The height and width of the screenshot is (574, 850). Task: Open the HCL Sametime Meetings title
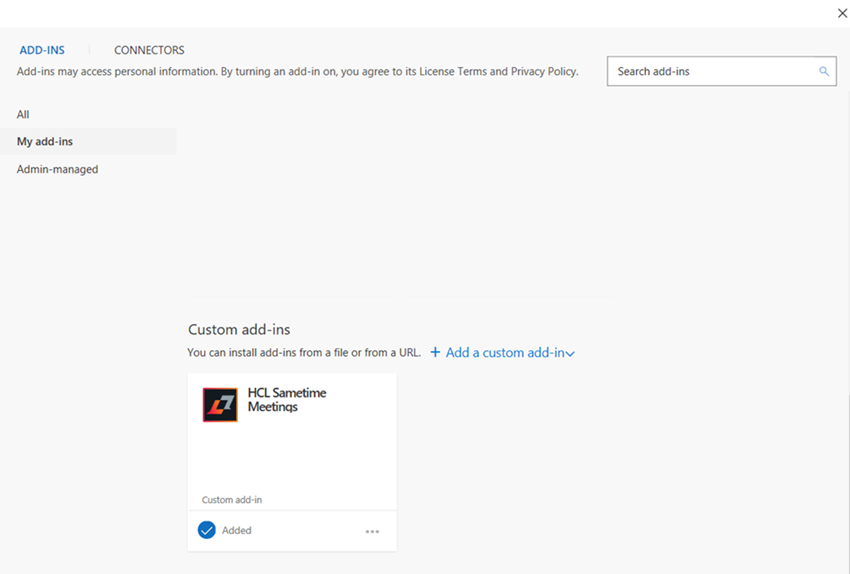pyautogui.click(x=287, y=400)
